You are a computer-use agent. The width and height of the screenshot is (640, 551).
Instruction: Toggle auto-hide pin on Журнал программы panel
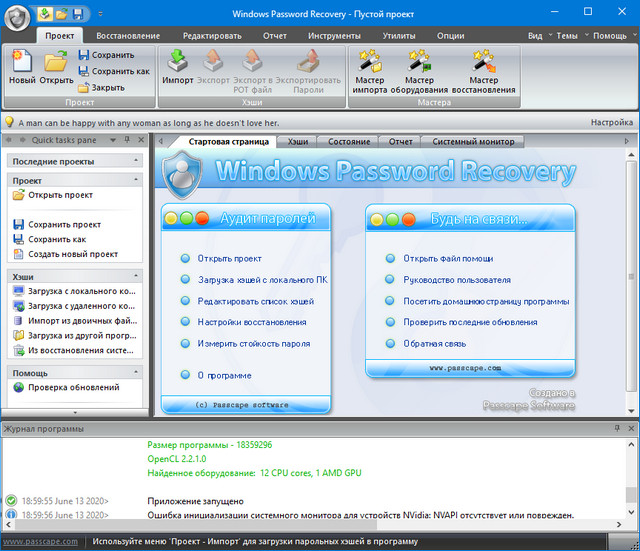coord(617,428)
